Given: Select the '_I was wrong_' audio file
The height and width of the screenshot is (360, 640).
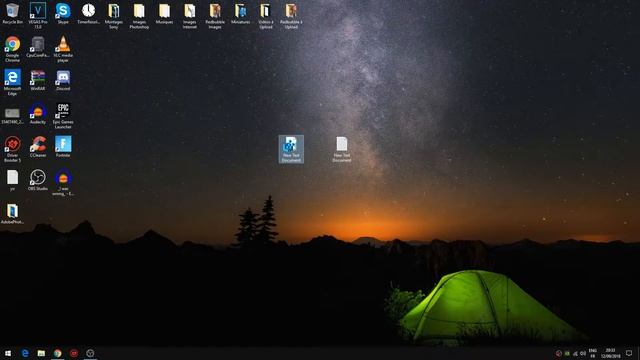Looking at the screenshot, I should coord(63,182).
